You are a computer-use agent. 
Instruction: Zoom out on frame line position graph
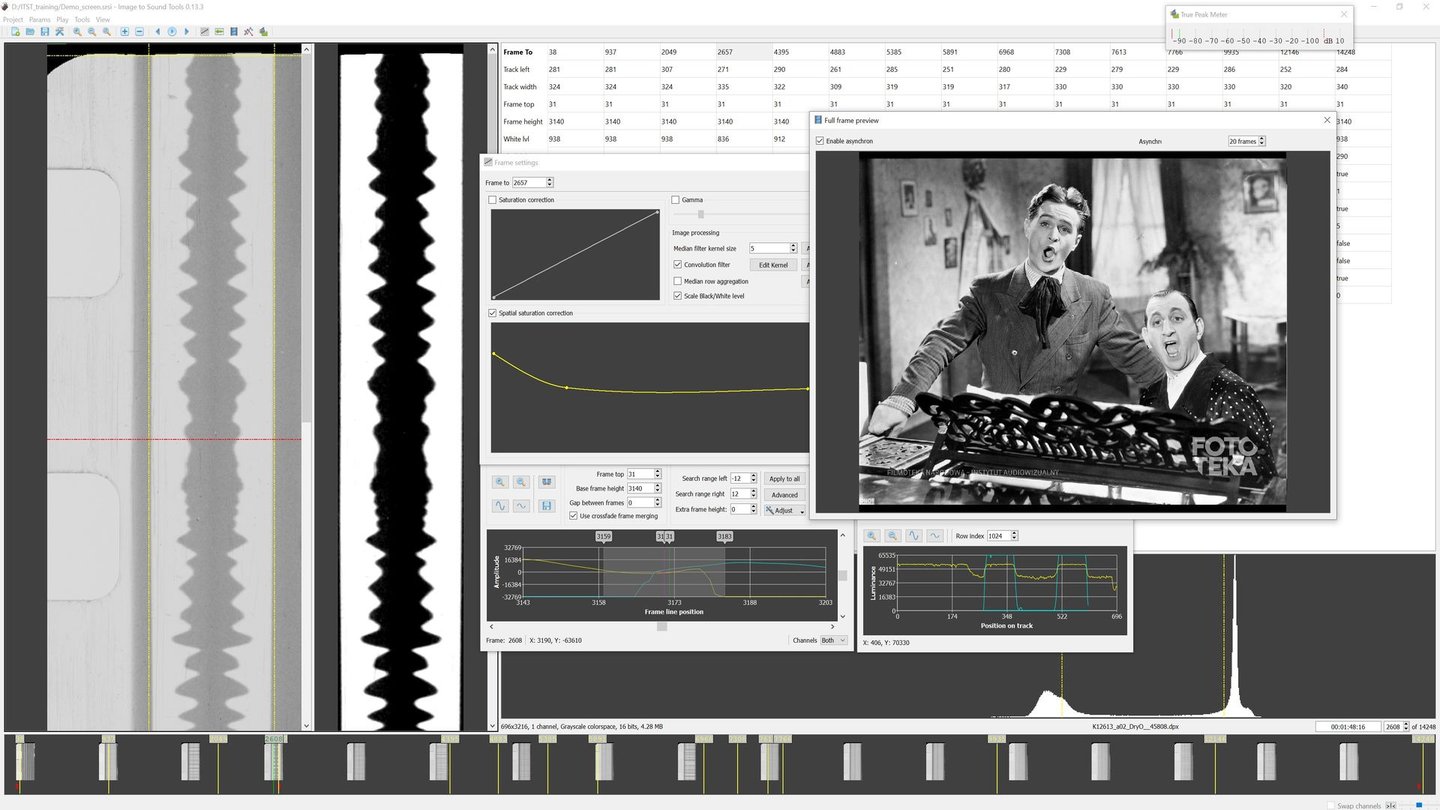pos(521,482)
